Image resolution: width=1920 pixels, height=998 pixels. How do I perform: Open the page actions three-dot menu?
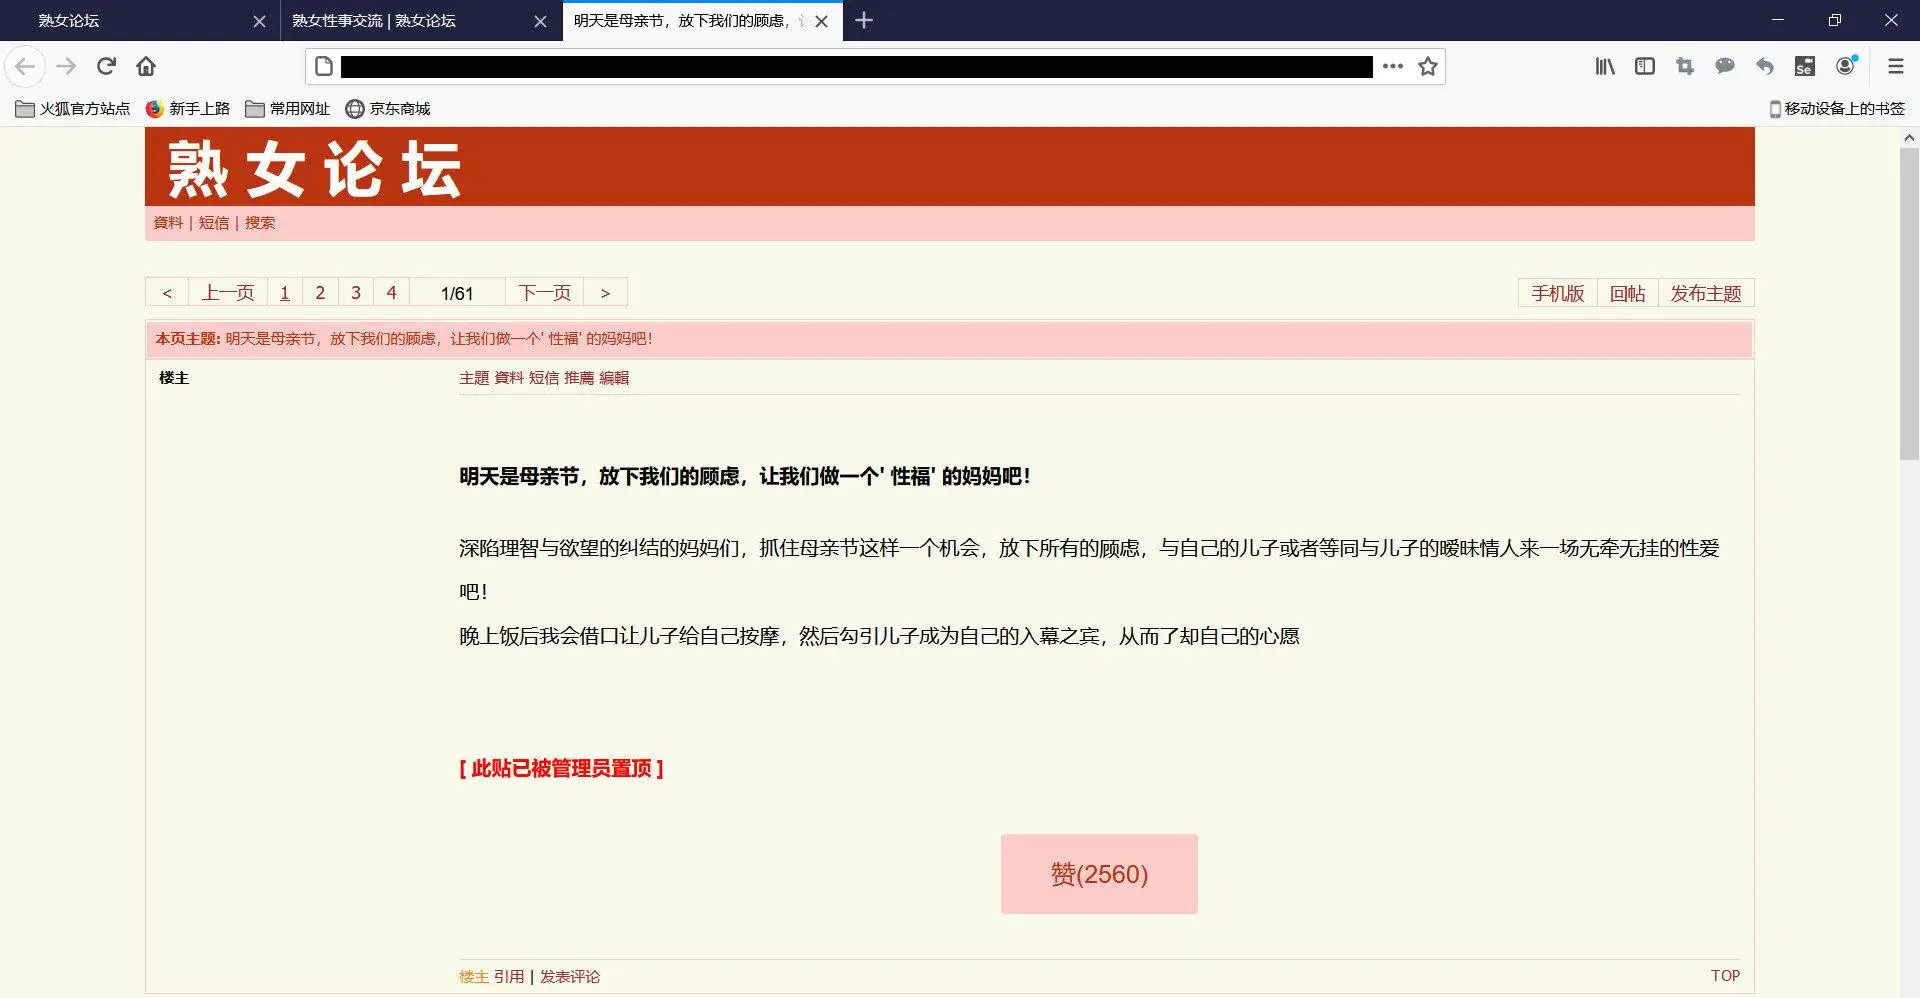[1392, 66]
